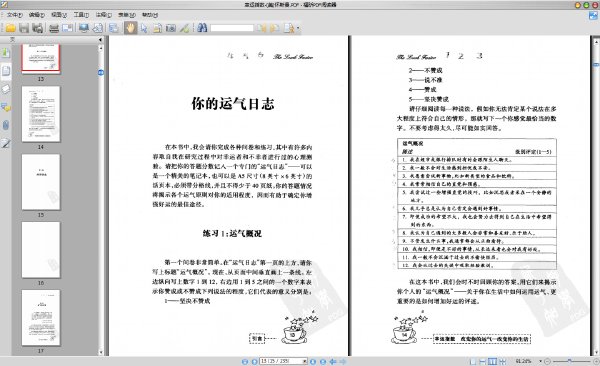Open the last menu bar item (H)

point(150,15)
